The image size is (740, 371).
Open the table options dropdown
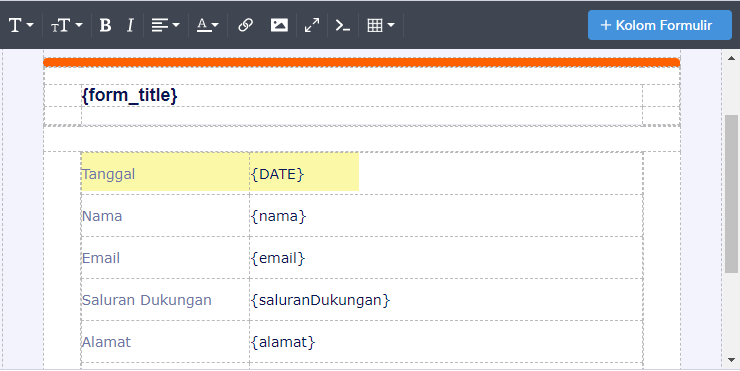[380, 25]
